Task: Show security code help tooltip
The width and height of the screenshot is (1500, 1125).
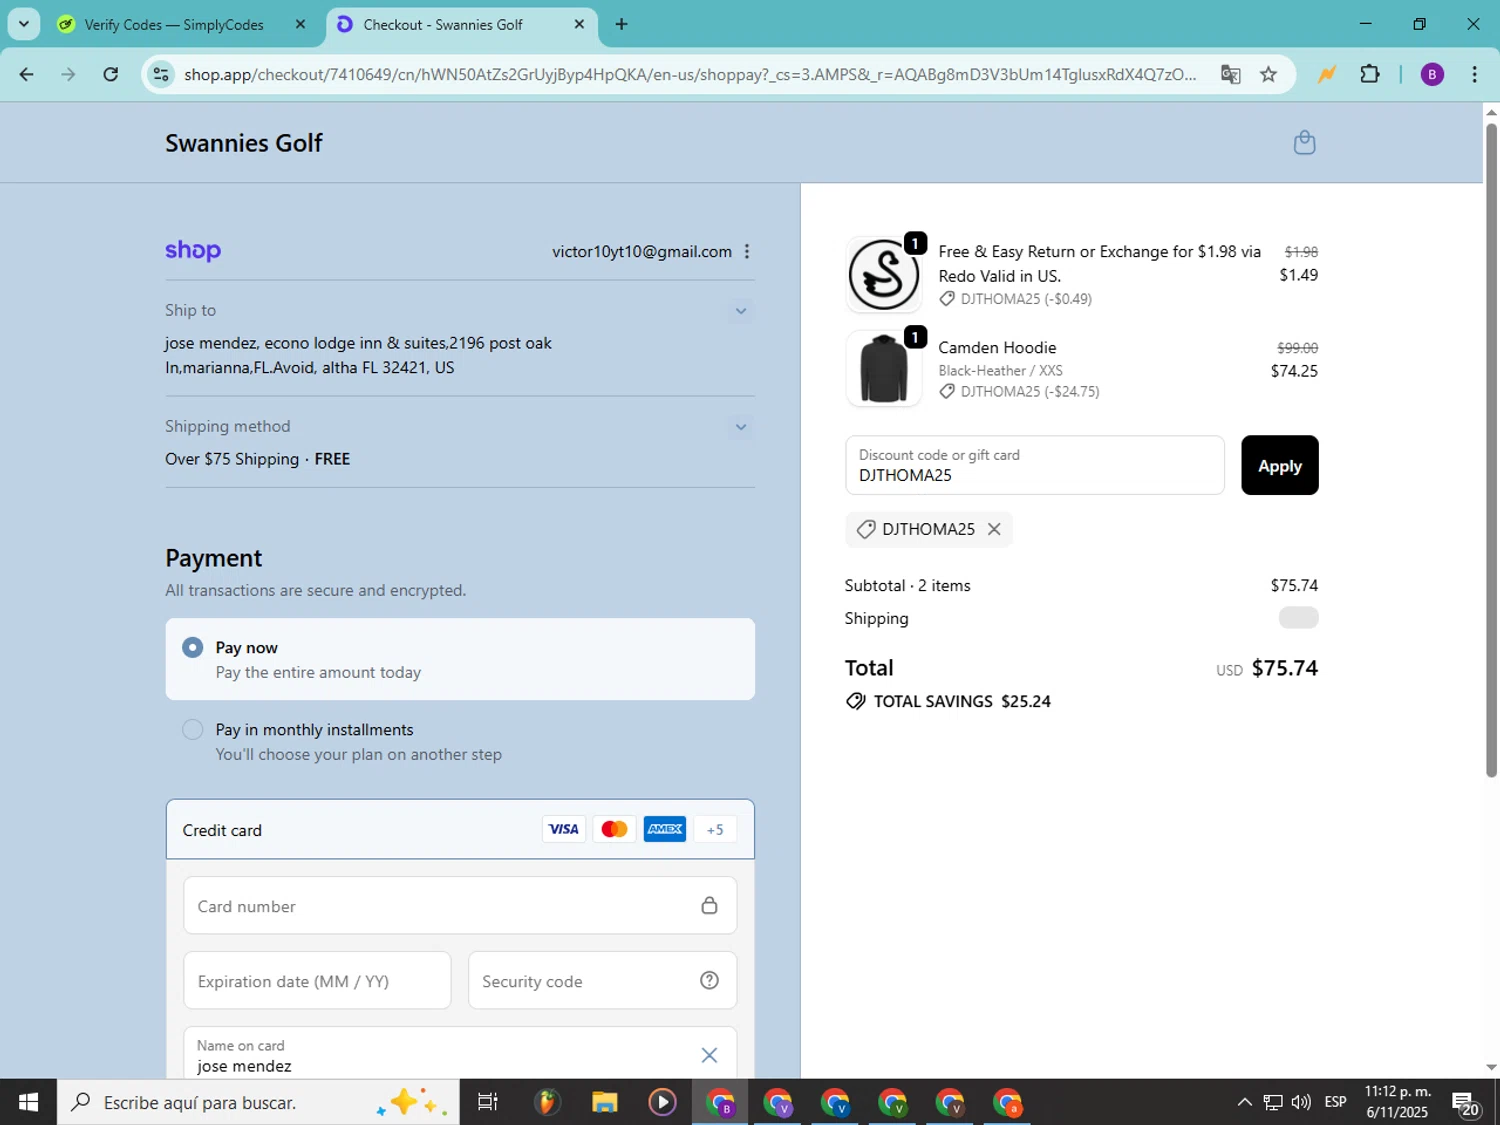Action: pyautogui.click(x=709, y=980)
